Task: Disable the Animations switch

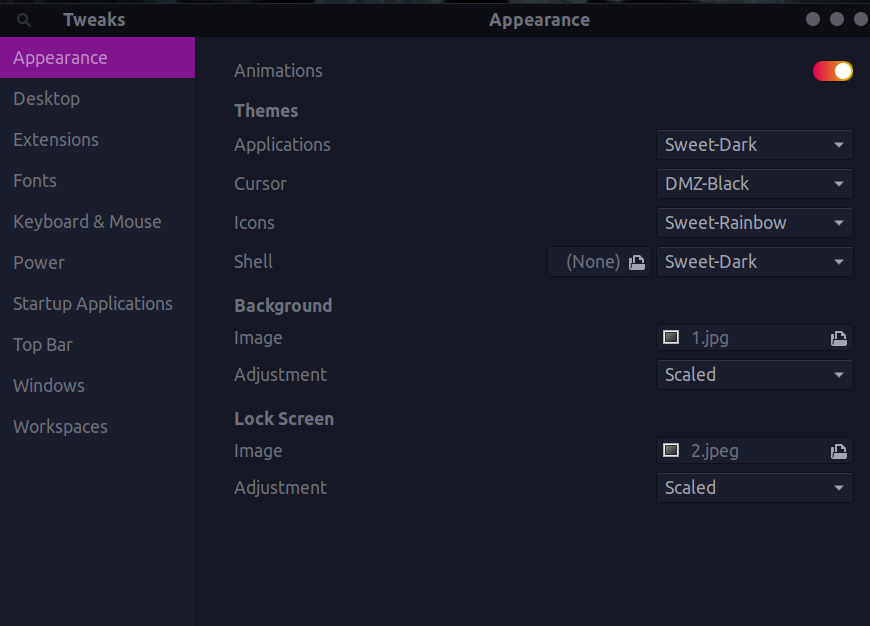Action: 832,71
